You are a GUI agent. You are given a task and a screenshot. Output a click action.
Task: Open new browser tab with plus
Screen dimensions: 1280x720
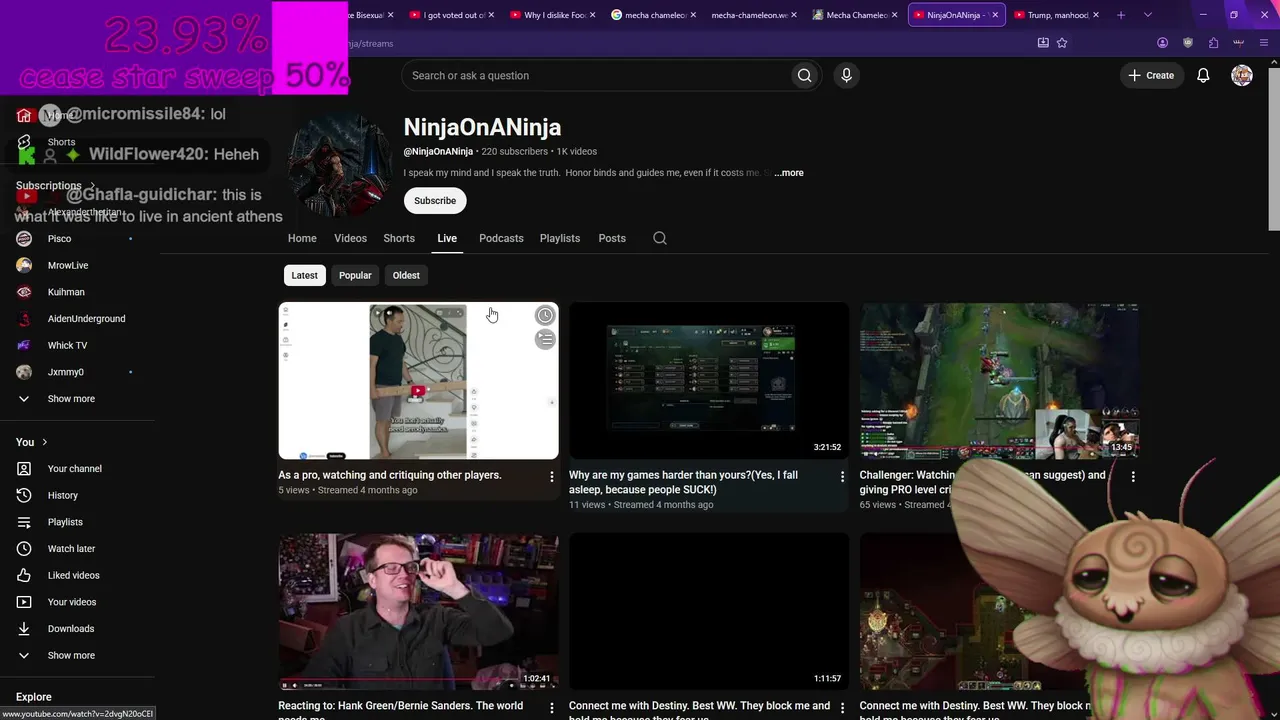pyautogui.click(x=1121, y=15)
